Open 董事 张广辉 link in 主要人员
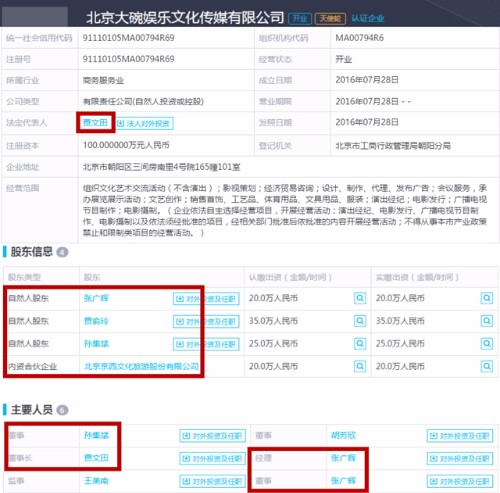Image resolution: width=500 pixels, height=493 pixels. [x=344, y=481]
